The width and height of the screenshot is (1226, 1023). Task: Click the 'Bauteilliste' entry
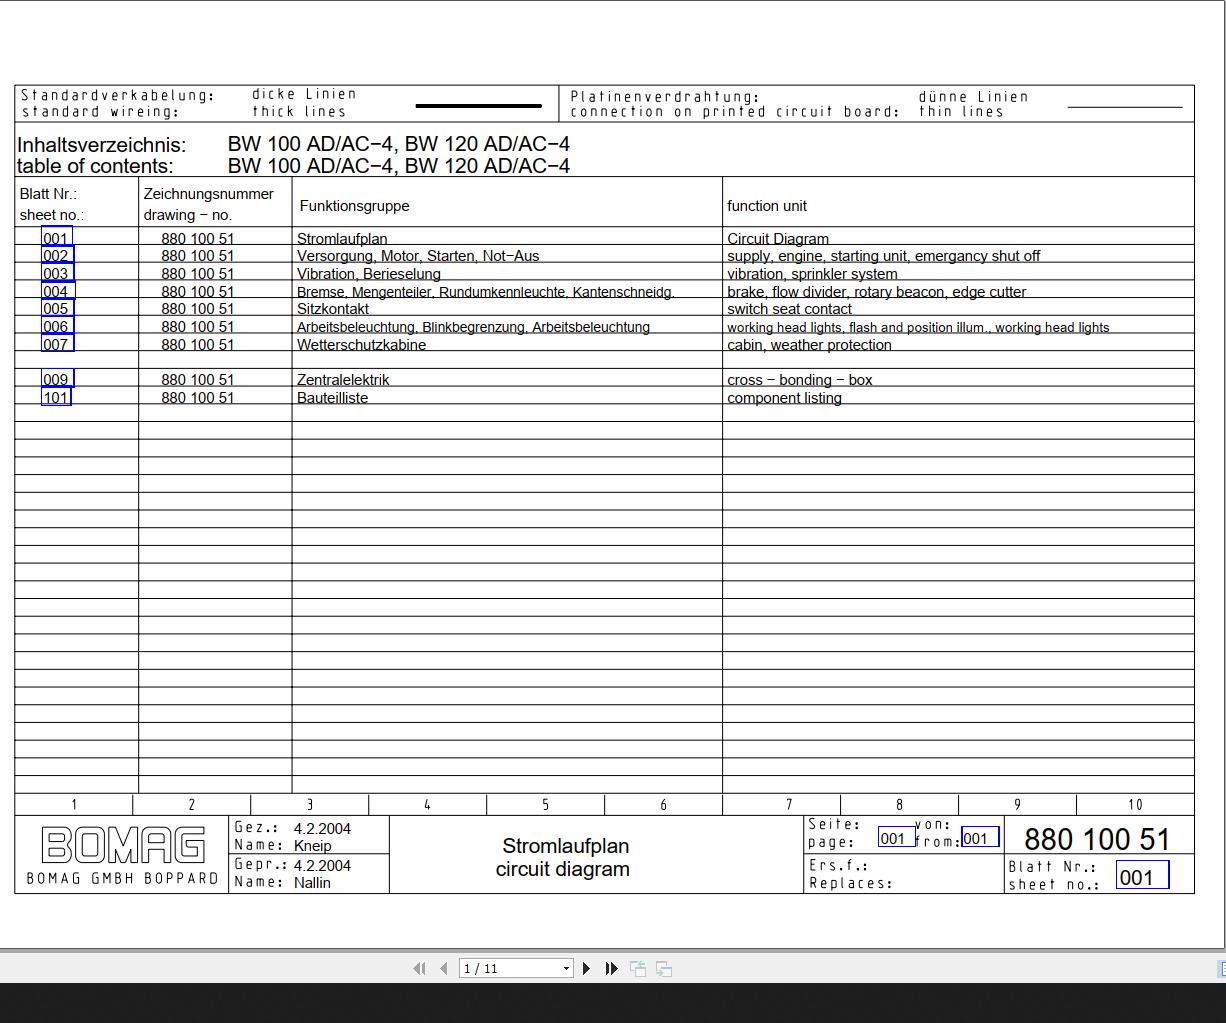point(332,398)
